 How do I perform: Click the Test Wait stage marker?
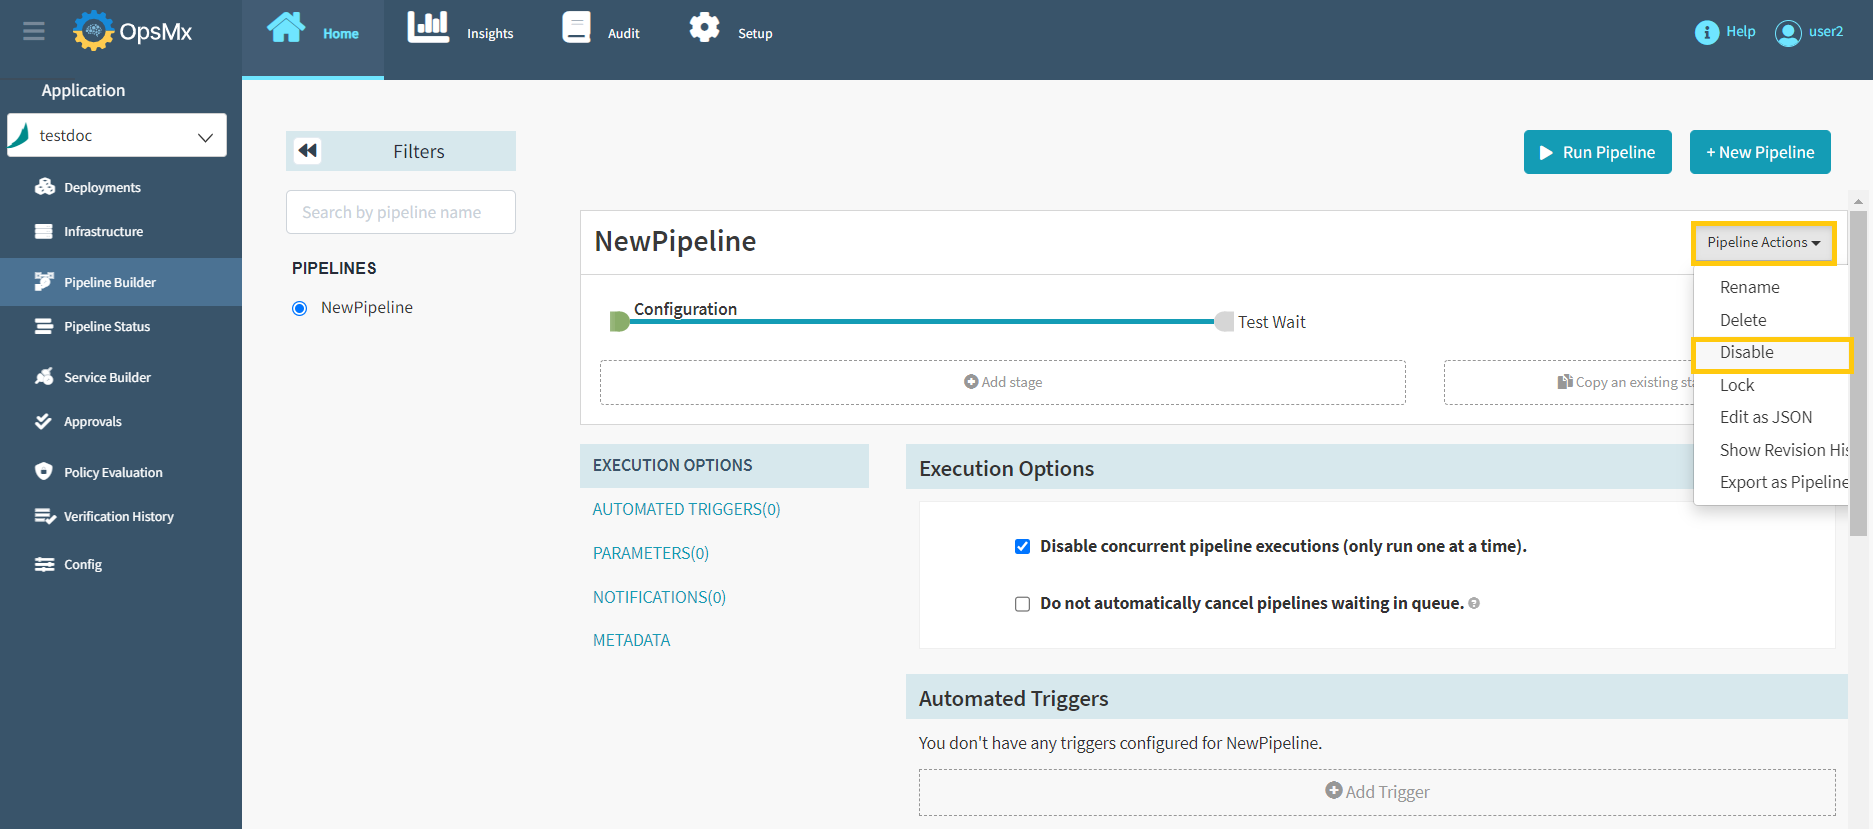[1224, 322]
